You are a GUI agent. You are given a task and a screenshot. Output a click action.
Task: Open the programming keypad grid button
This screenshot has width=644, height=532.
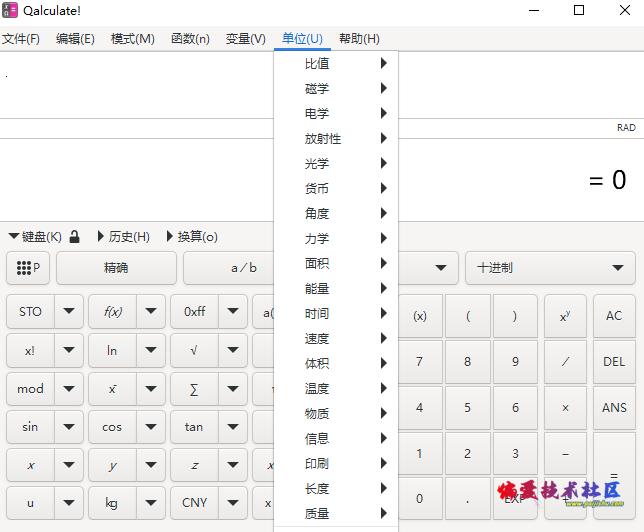click(x=28, y=268)
